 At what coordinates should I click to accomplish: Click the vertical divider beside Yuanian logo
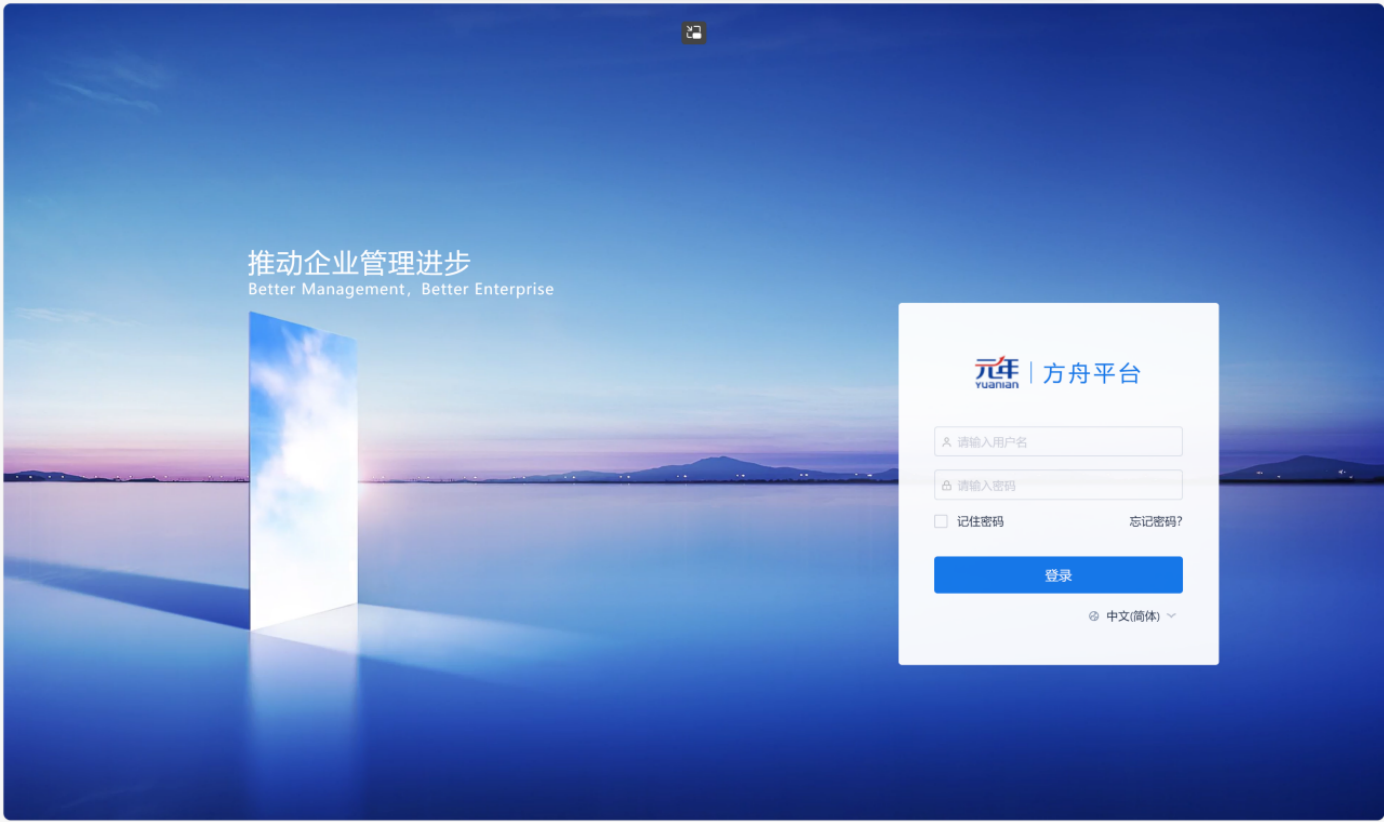[1031, 373]
